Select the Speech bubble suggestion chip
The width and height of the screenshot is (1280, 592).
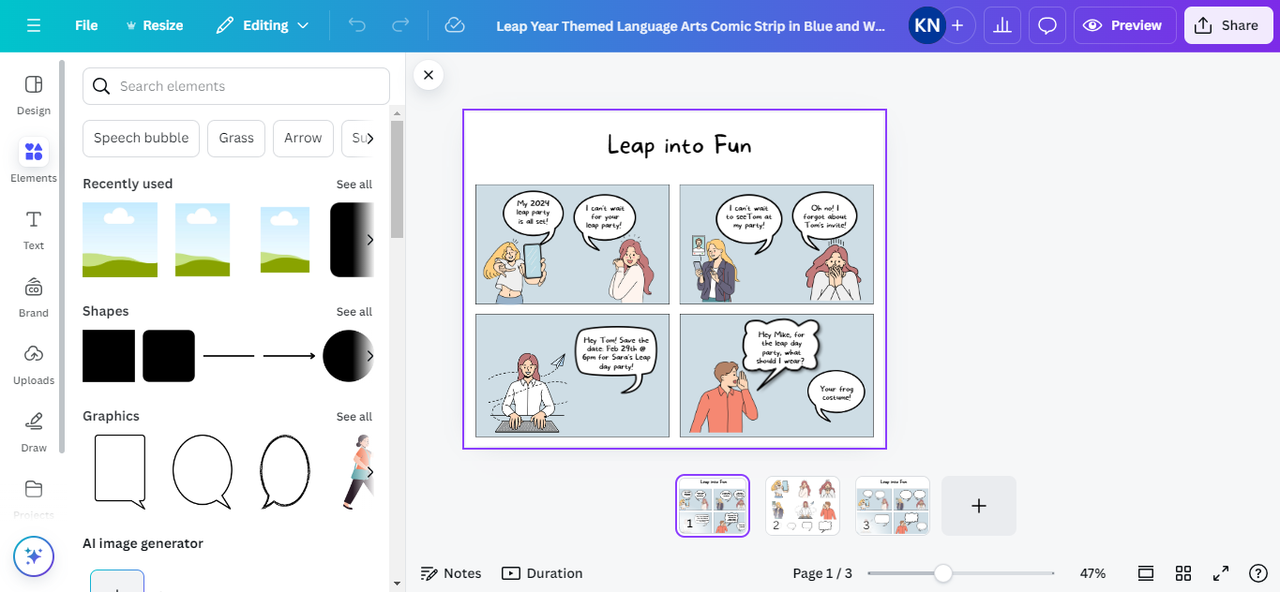click(x=141, y=138)
